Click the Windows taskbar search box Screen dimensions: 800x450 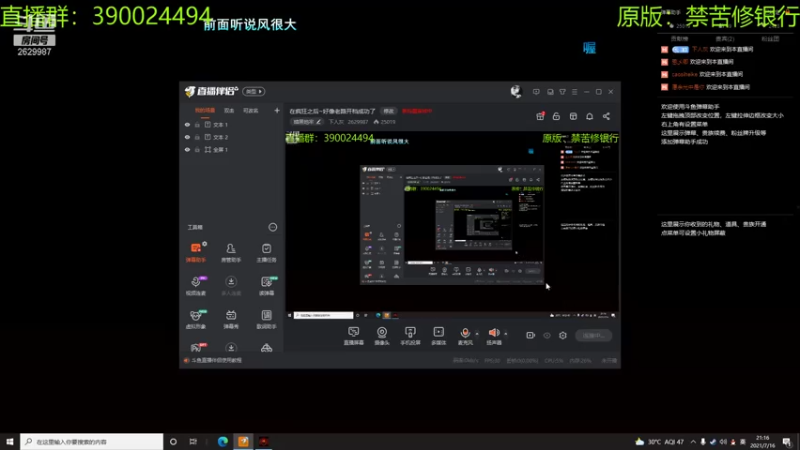click(x=91, y=442)
